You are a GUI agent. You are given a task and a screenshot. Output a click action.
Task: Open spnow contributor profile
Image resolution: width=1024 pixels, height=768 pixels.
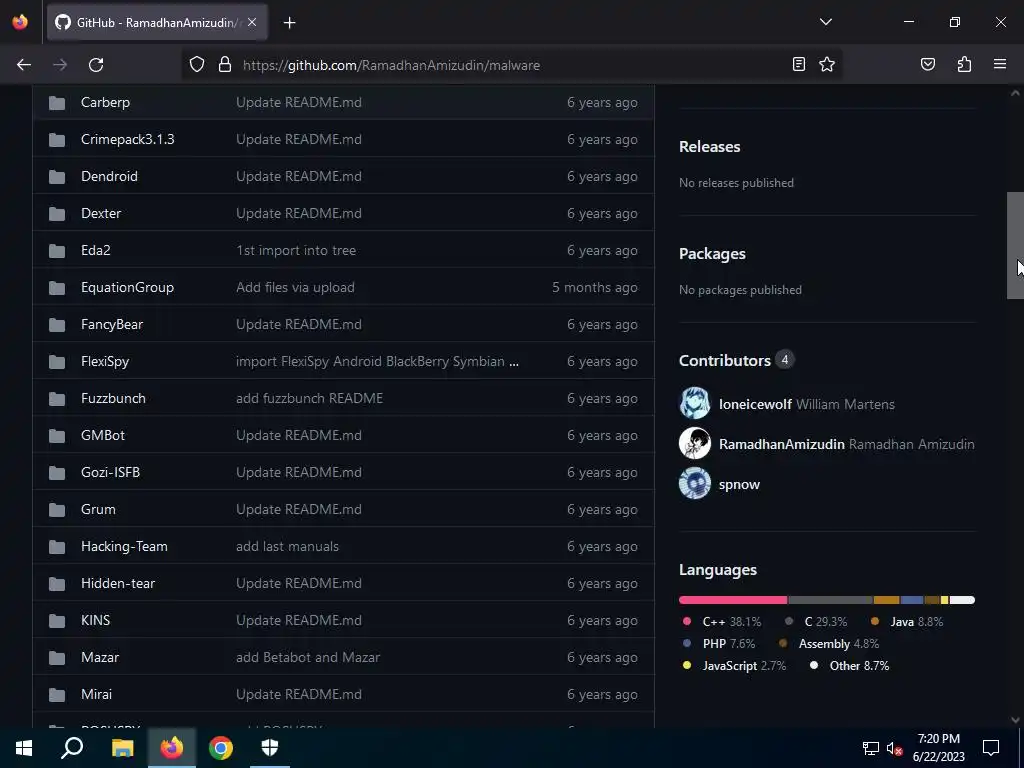[739, 485]
